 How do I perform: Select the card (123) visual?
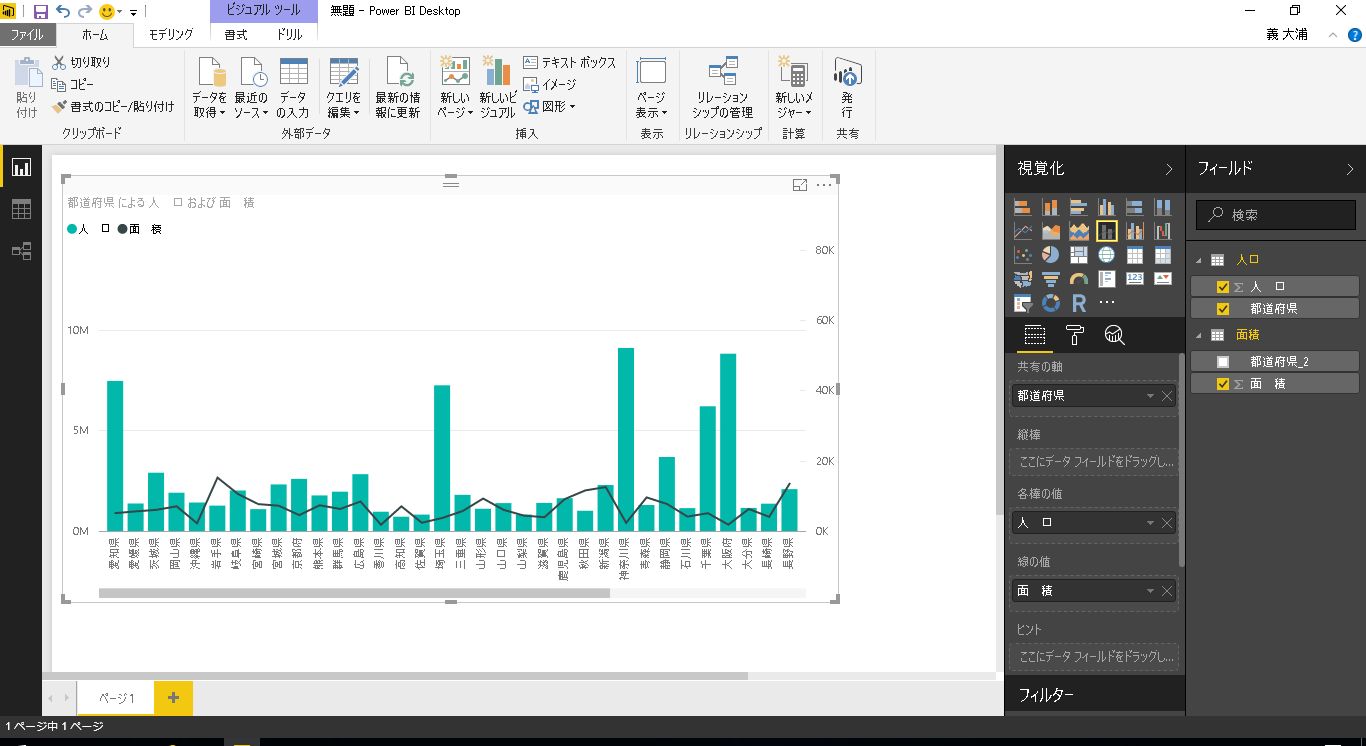click(x=1134, y=279)
